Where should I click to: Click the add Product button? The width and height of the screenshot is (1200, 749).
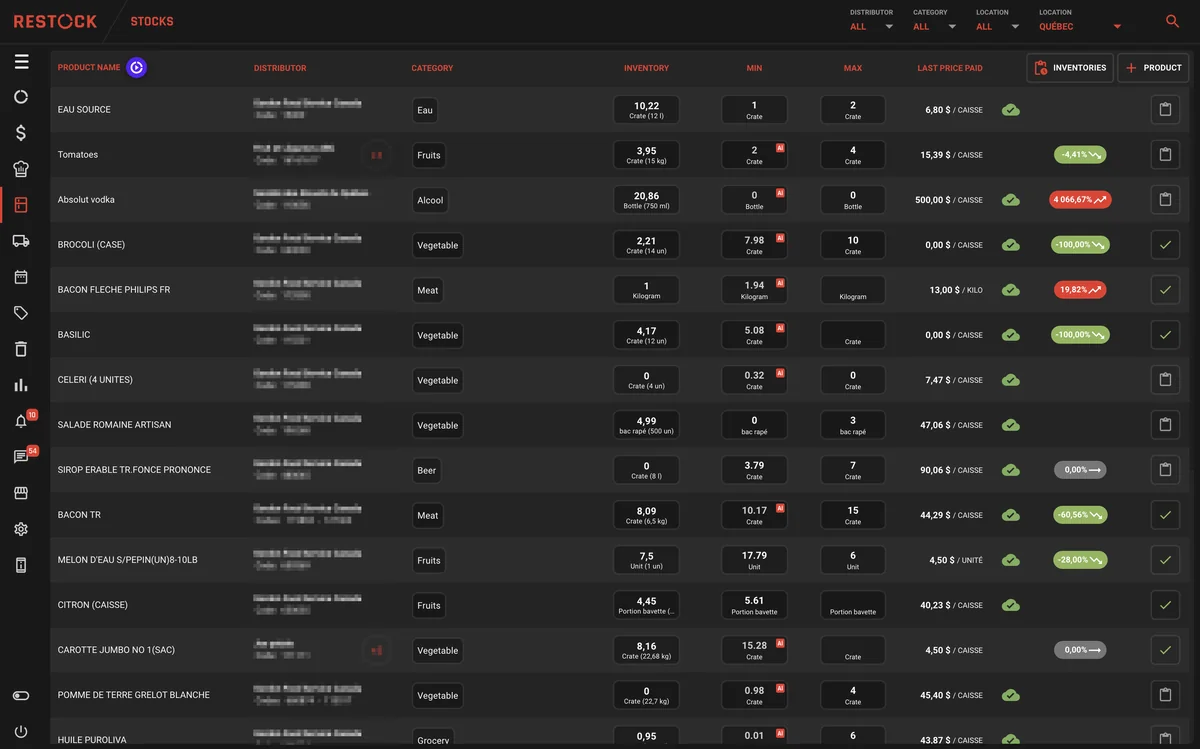pyautogui.click(x=1153, y=68)
